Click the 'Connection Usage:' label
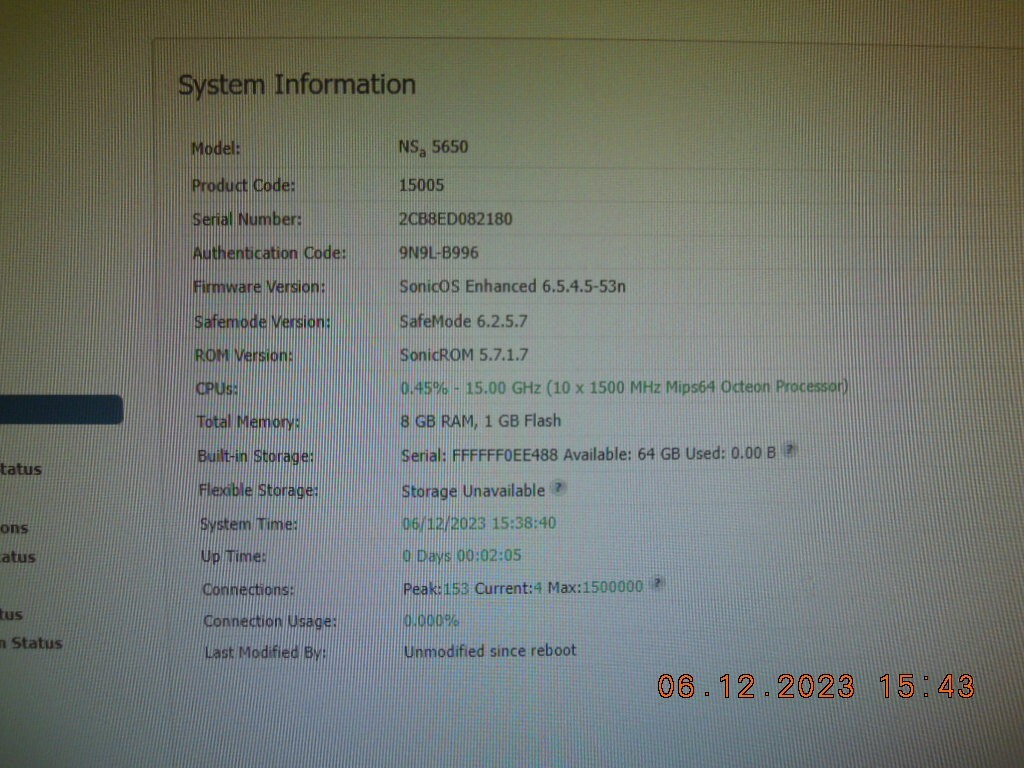Image resolution: width=1024 pixels, height=768 pixels. 270,621
